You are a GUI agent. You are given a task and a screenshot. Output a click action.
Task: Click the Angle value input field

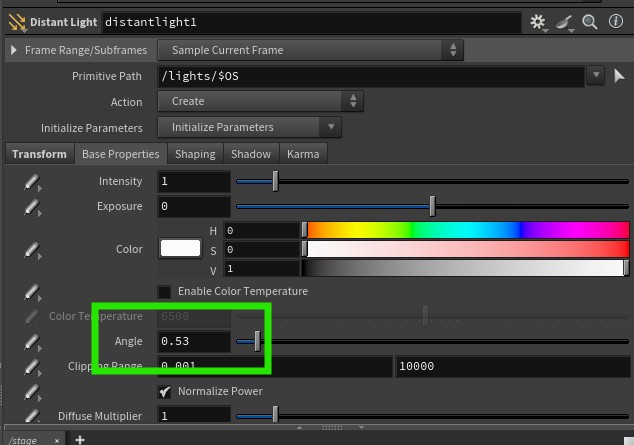[x=193, y=342]
